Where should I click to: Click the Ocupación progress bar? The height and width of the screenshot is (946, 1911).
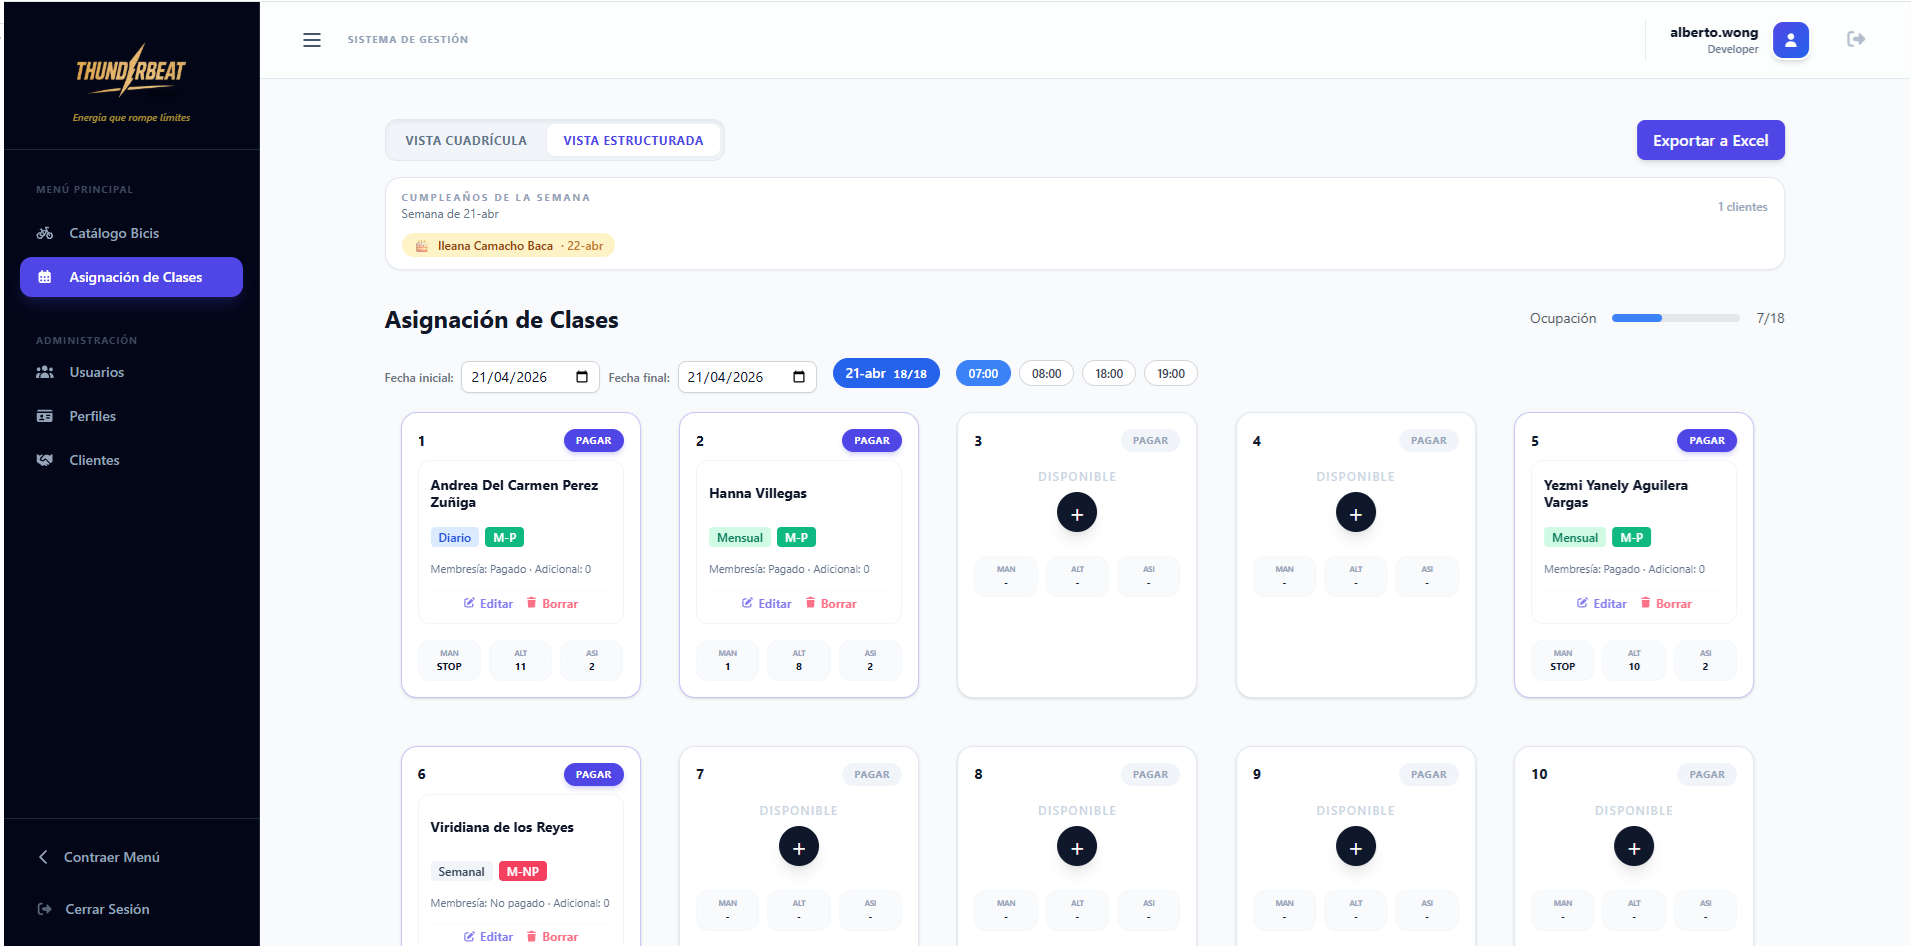[1676, 318]
